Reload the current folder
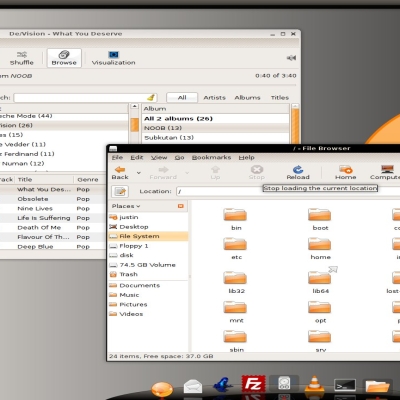 tap(298, 172)
